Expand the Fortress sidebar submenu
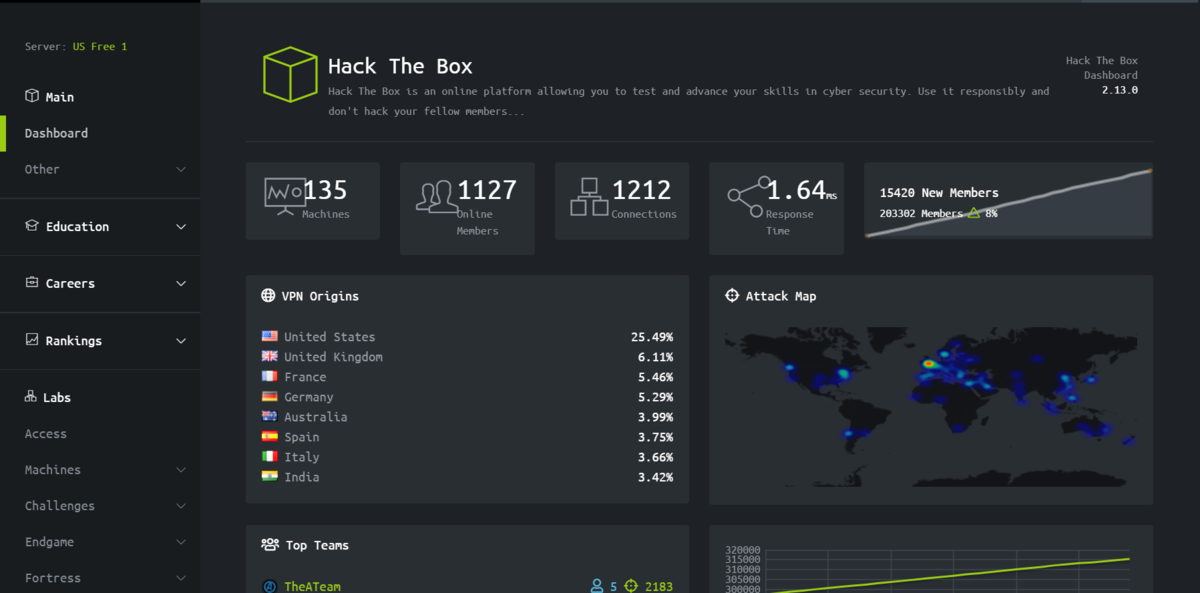Screen dimensions: 1200x593 coord(181,578)
